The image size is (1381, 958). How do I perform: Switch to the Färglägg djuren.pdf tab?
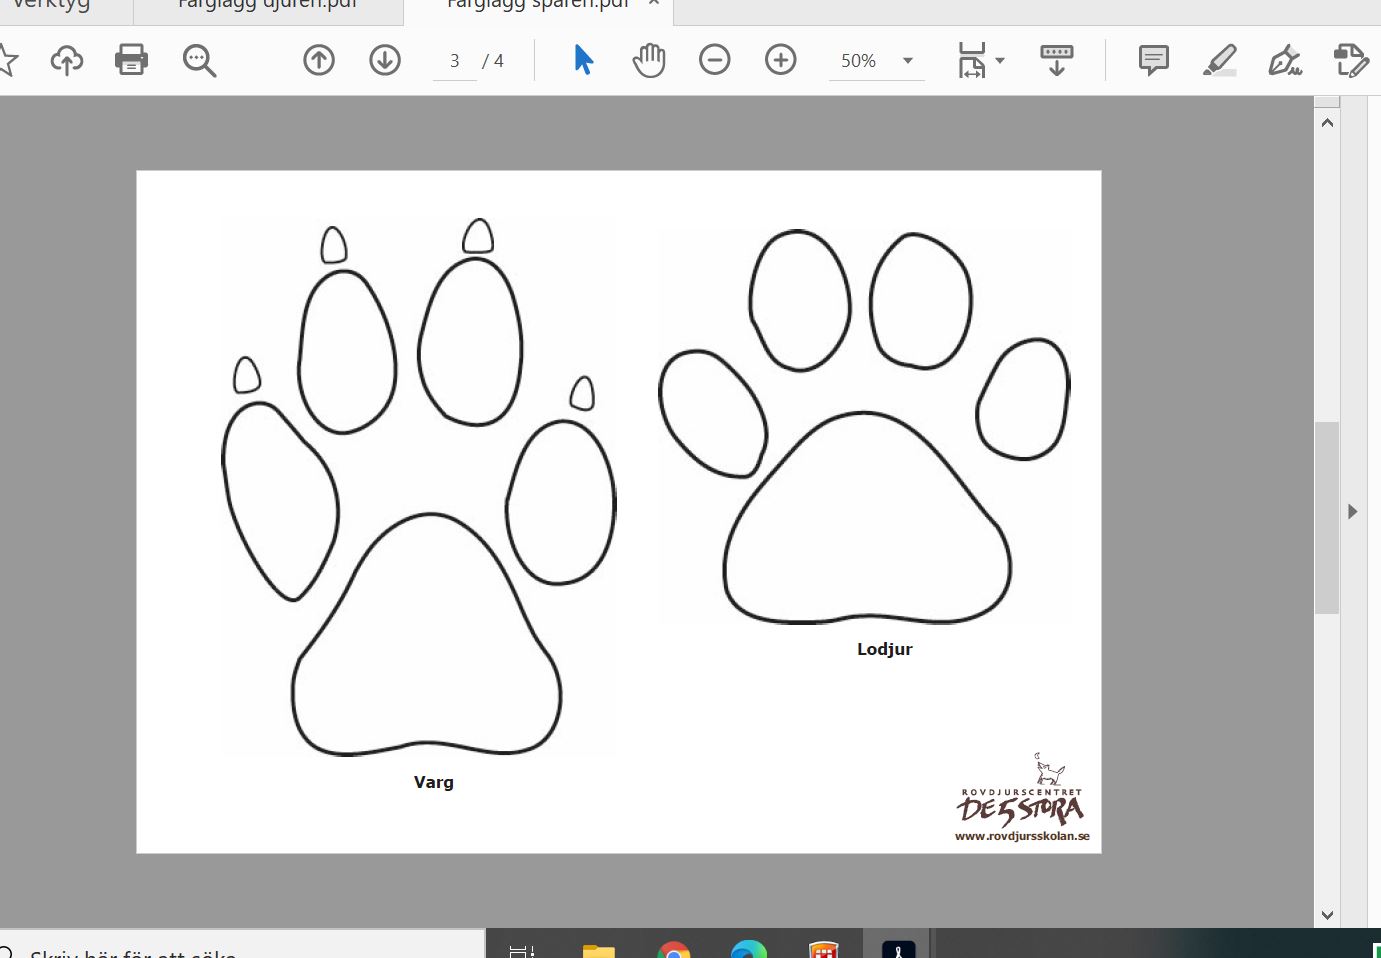[x=268, y=5]
